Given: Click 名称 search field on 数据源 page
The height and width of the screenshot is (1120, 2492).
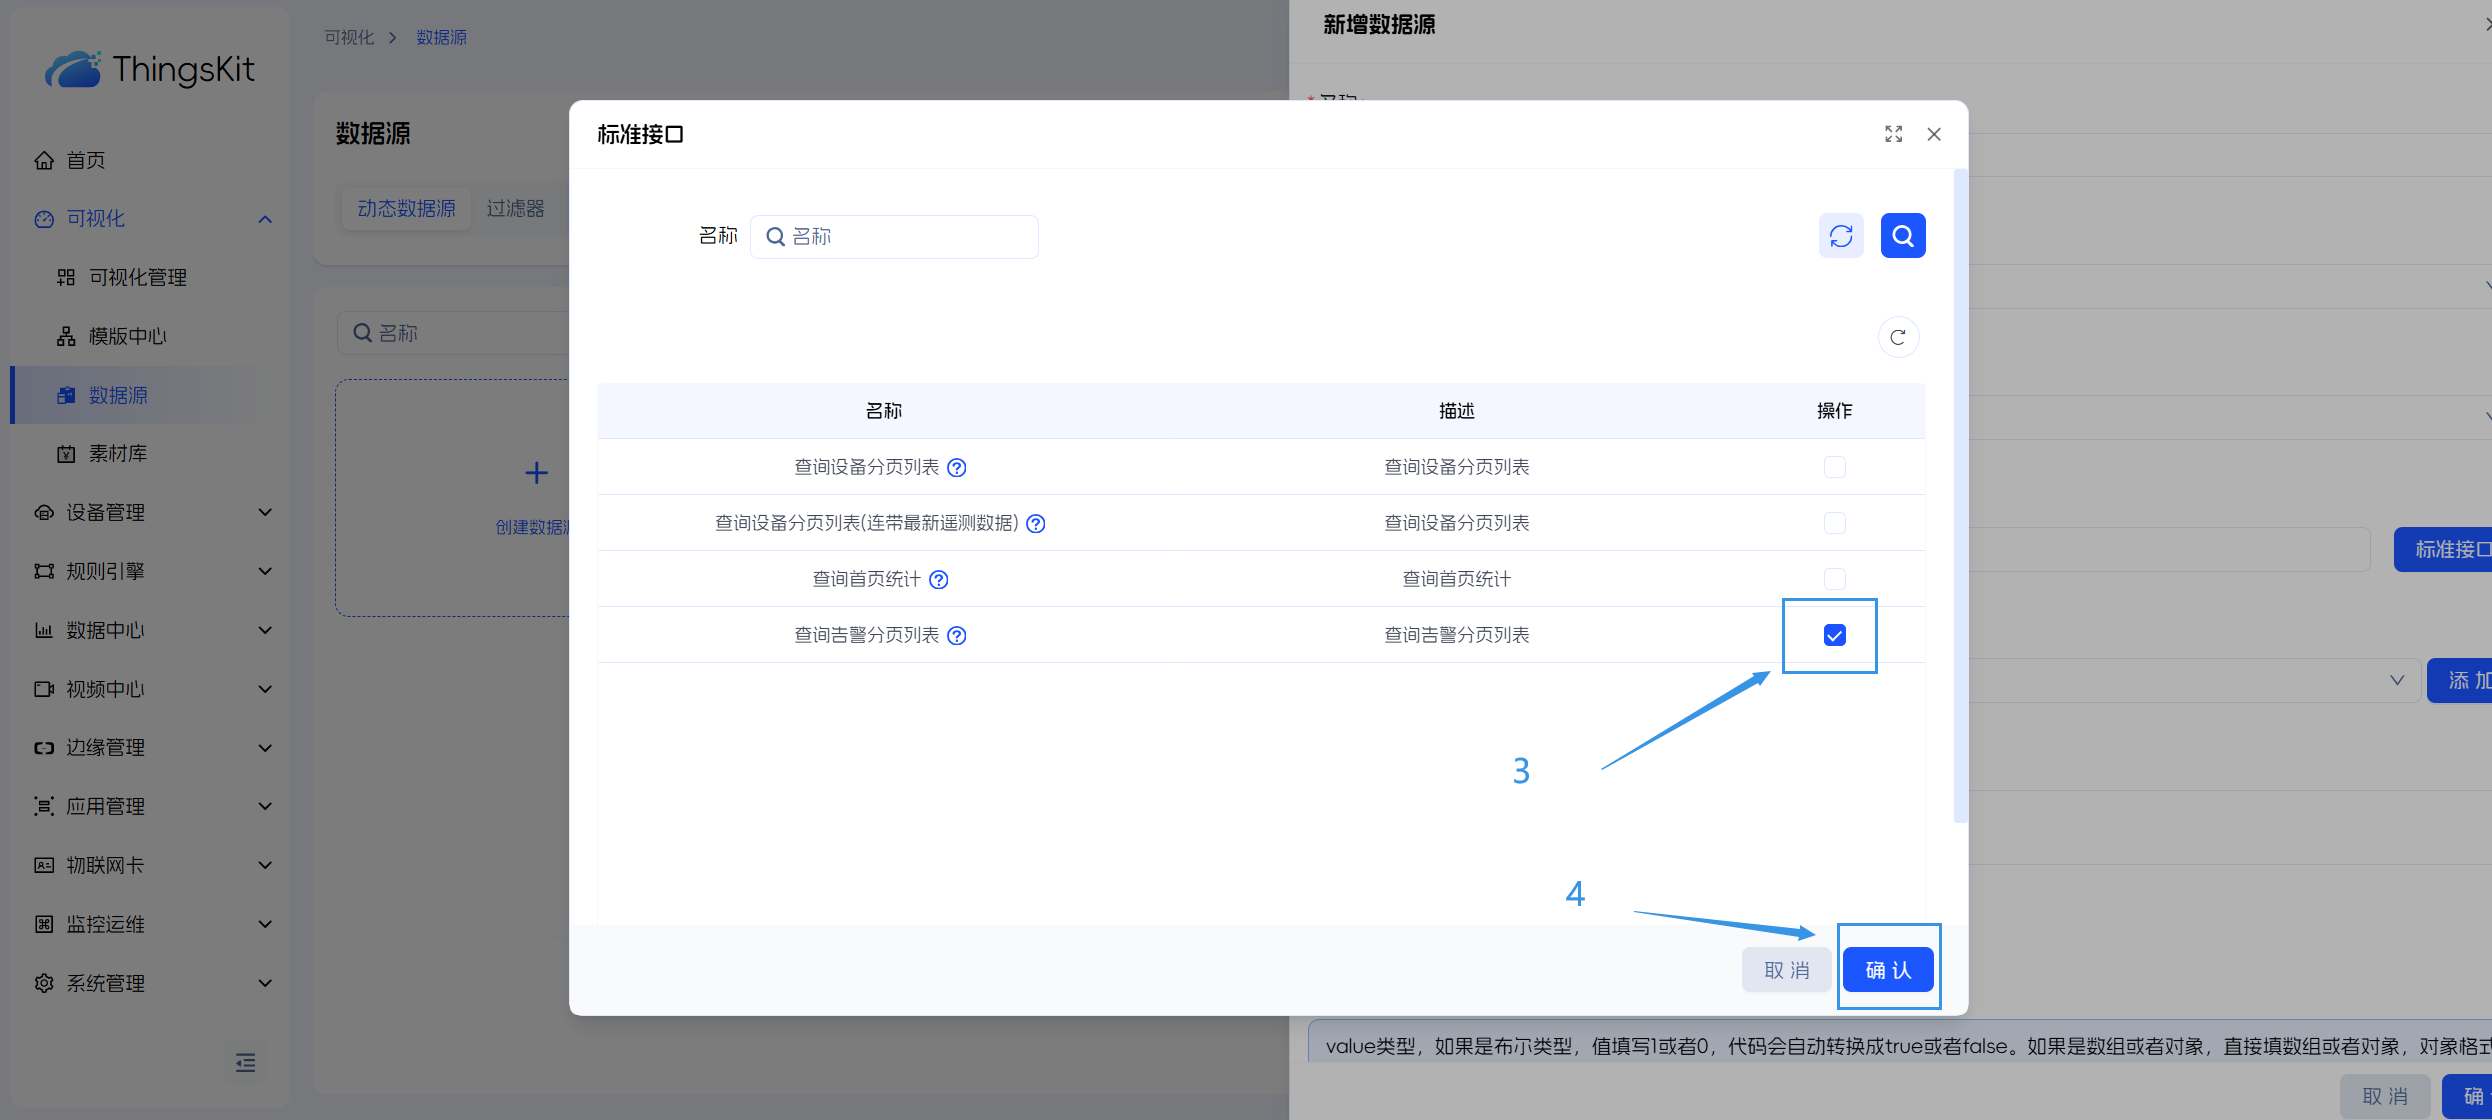Looking at the screenshot, I should click(455, 333).
